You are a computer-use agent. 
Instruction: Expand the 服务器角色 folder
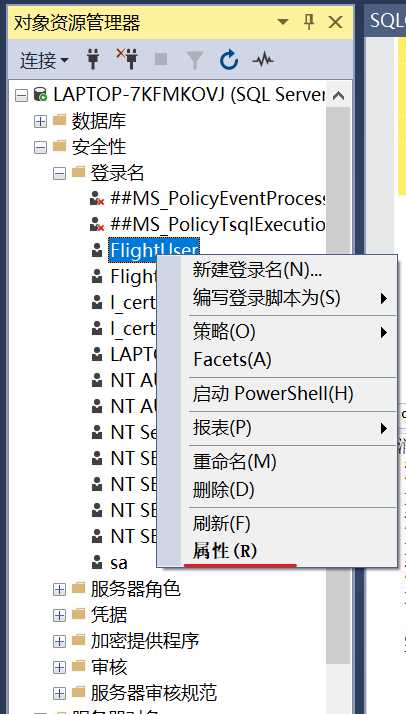59,589
